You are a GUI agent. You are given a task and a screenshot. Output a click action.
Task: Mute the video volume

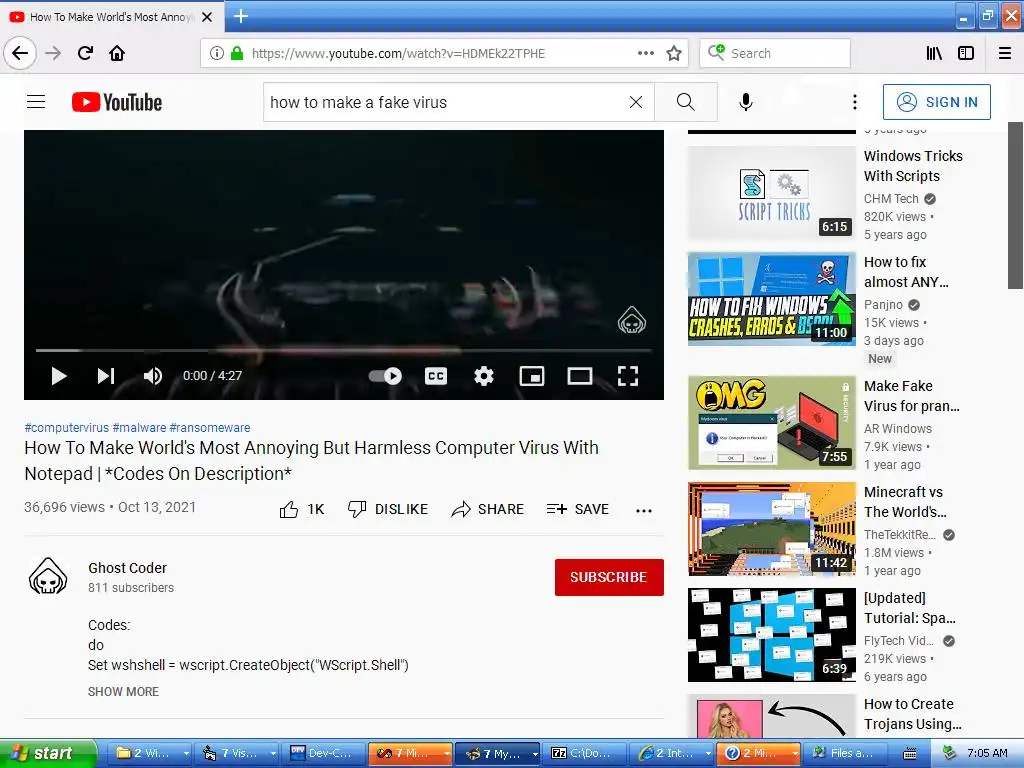[x=153, y=376]
